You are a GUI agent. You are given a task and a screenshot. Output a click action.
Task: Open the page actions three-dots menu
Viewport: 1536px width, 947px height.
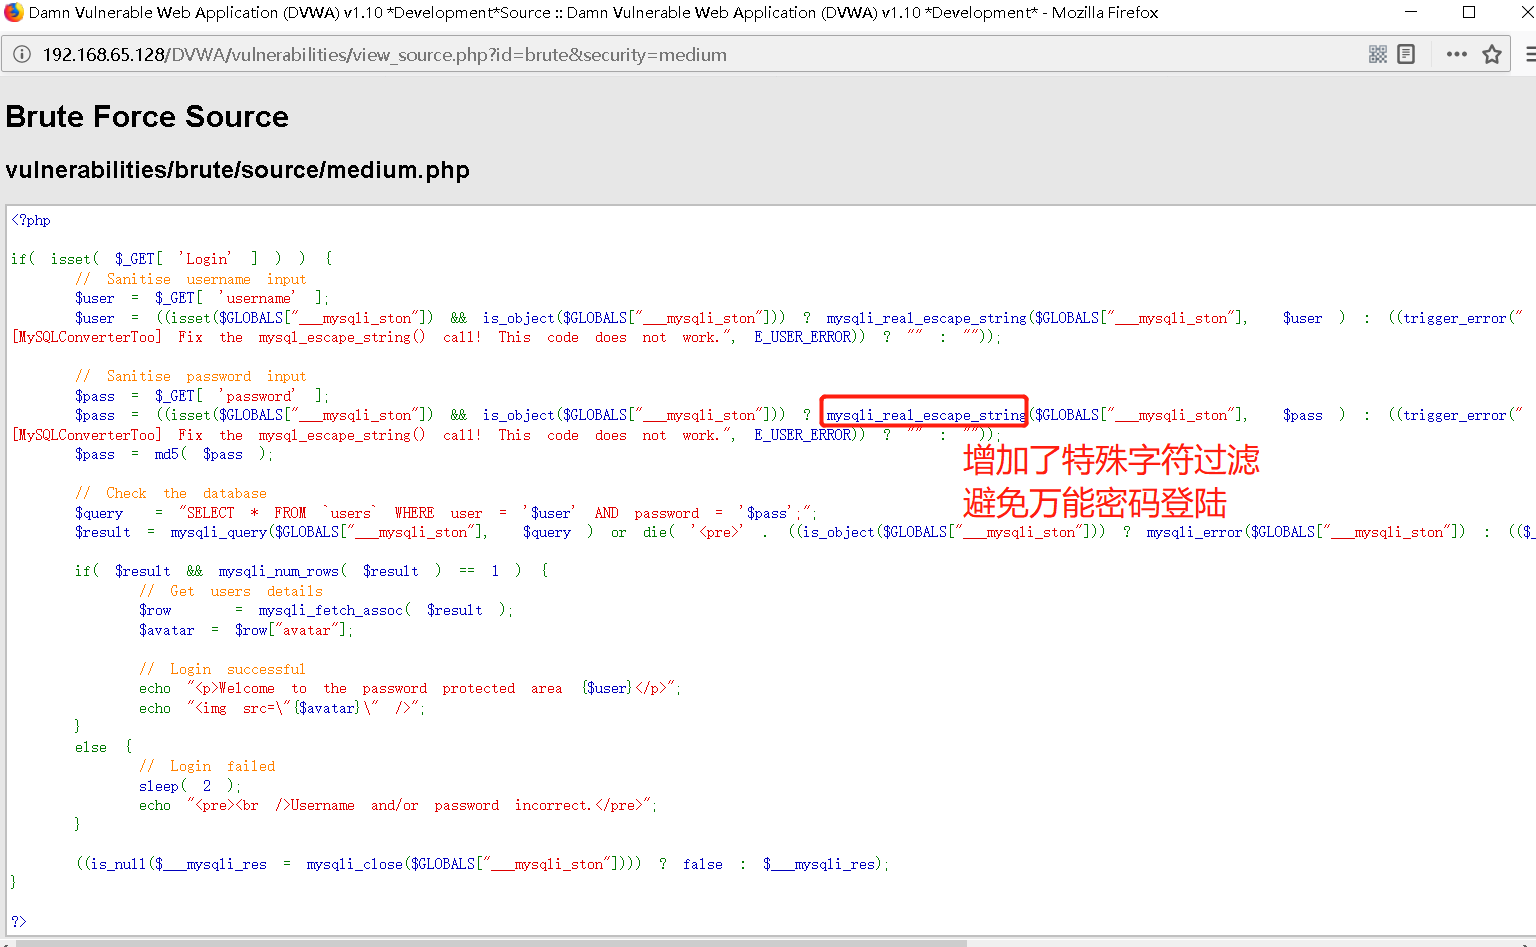tap(1457, 54)
